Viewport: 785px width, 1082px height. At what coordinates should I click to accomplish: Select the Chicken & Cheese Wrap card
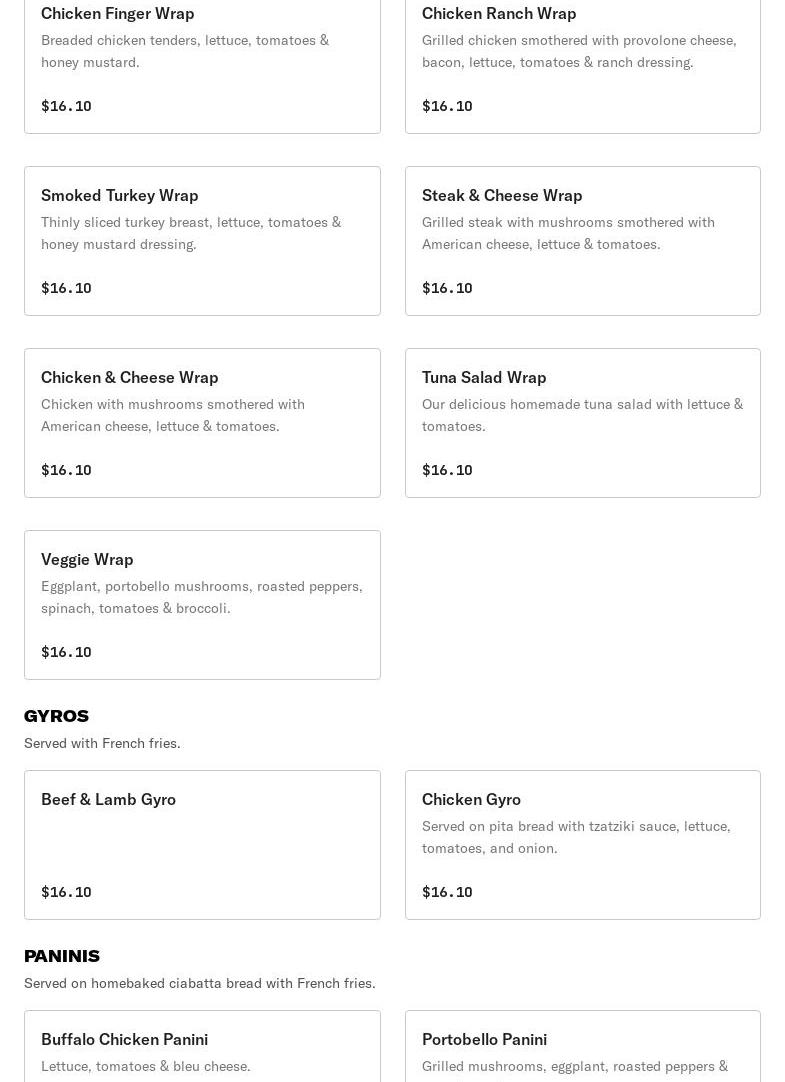pos(202,423)
